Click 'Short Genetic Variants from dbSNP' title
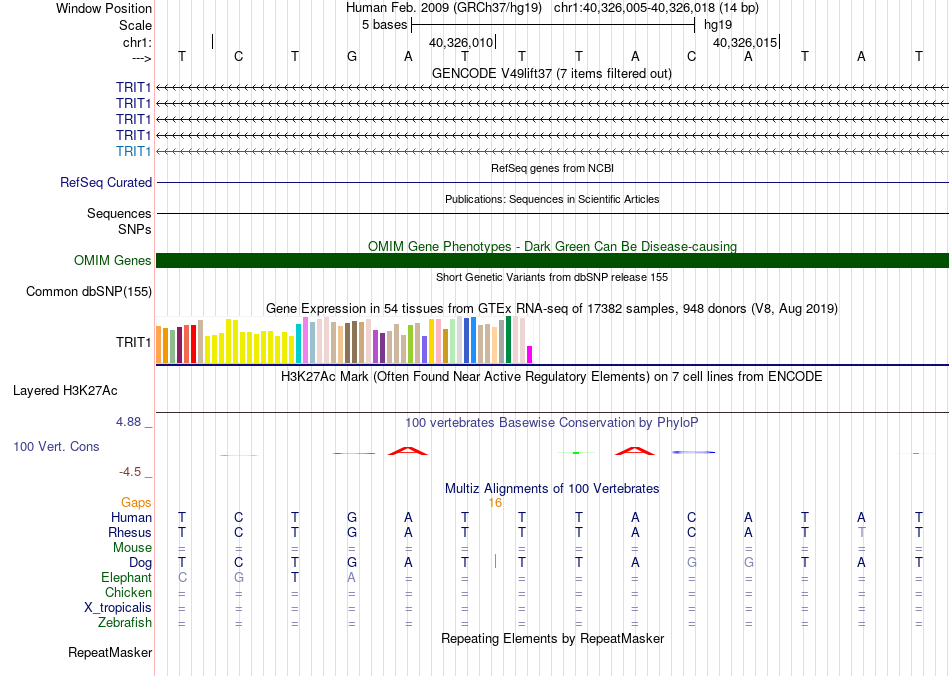This screenshot has width=950, height=676. 552,277
